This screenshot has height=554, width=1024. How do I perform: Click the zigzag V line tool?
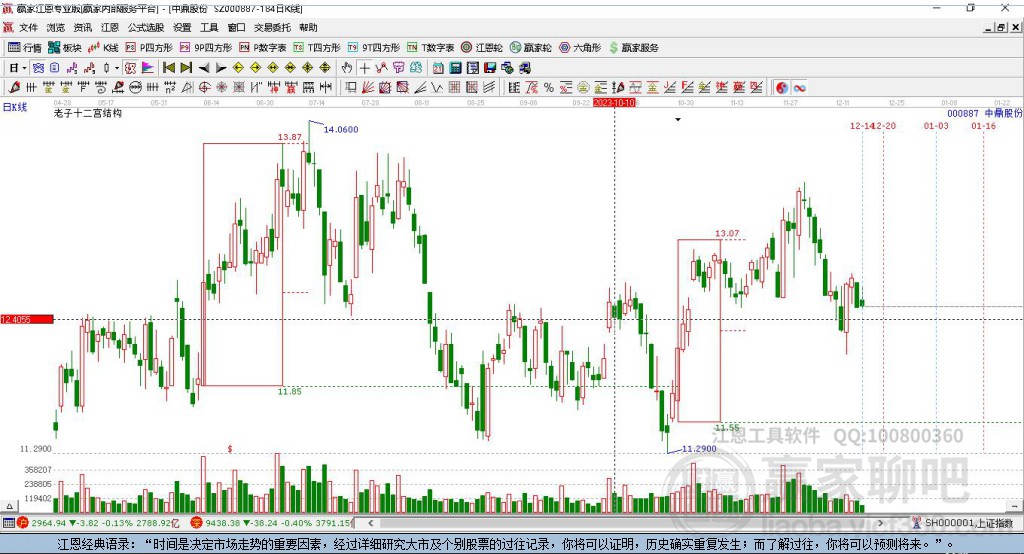(437, 88)
